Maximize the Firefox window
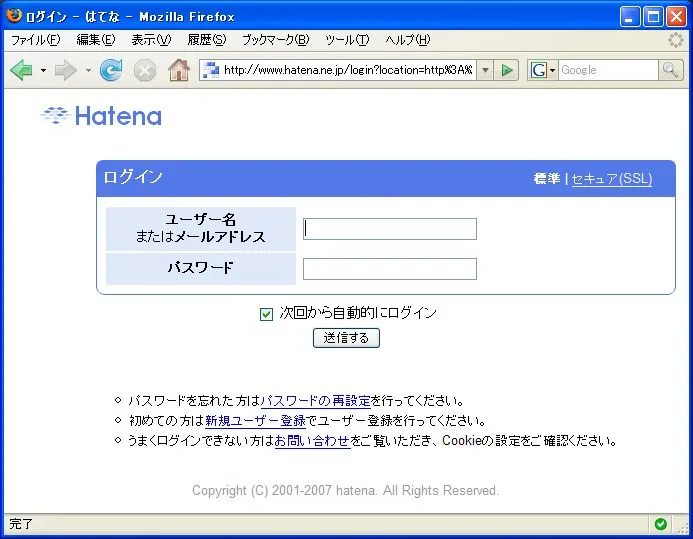This screenshot has height=539, width=693. tap(653, 17)
